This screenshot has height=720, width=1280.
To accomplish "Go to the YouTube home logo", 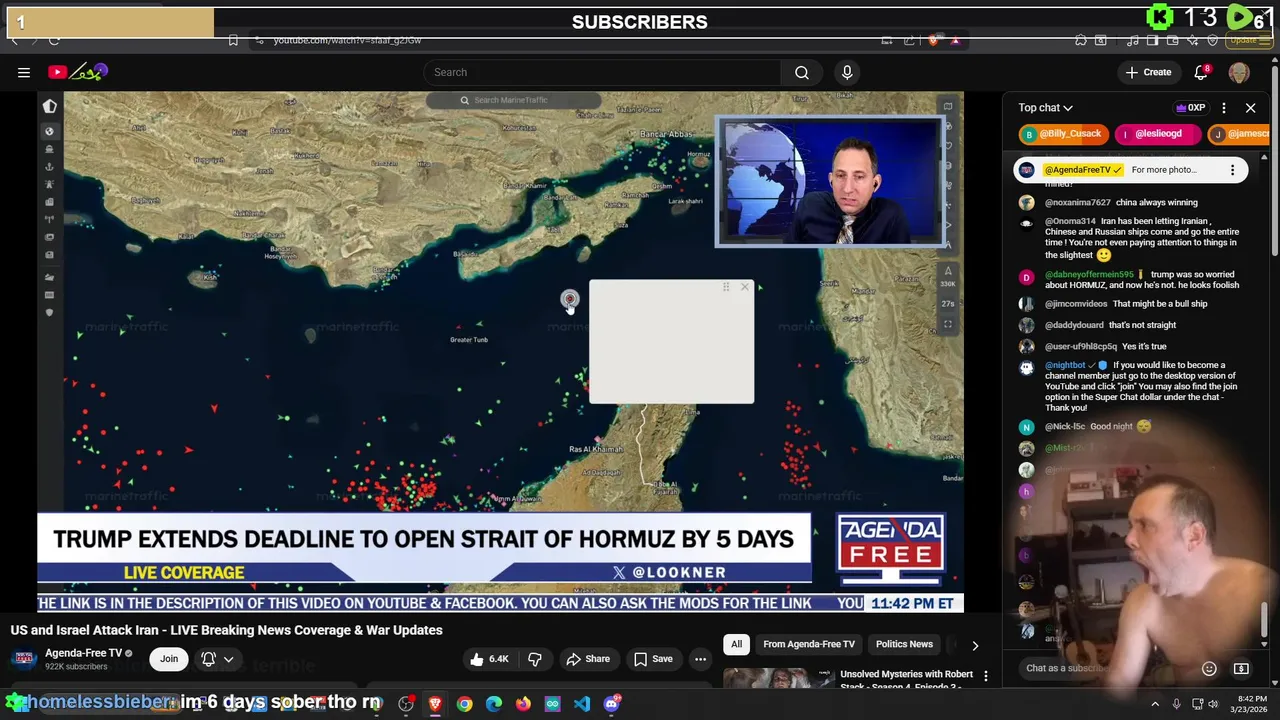I will coord(78,72).
